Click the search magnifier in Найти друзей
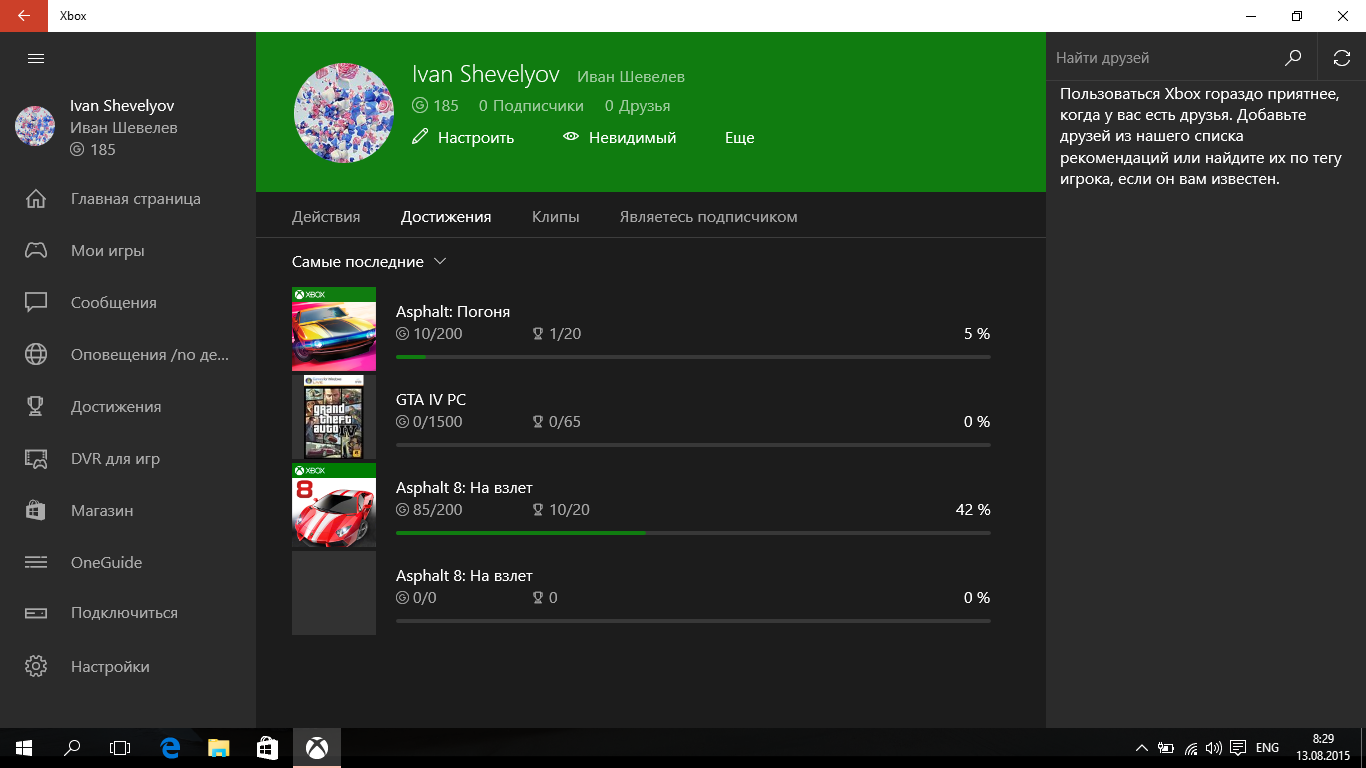 click(x=1293, y=58)
